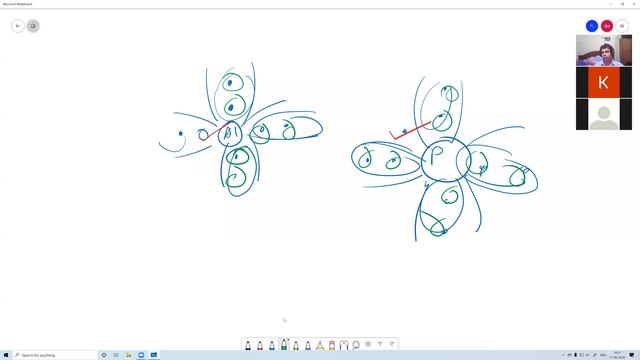Open the ruler tool
Screen dimensions: 640x360
[344, 345]
